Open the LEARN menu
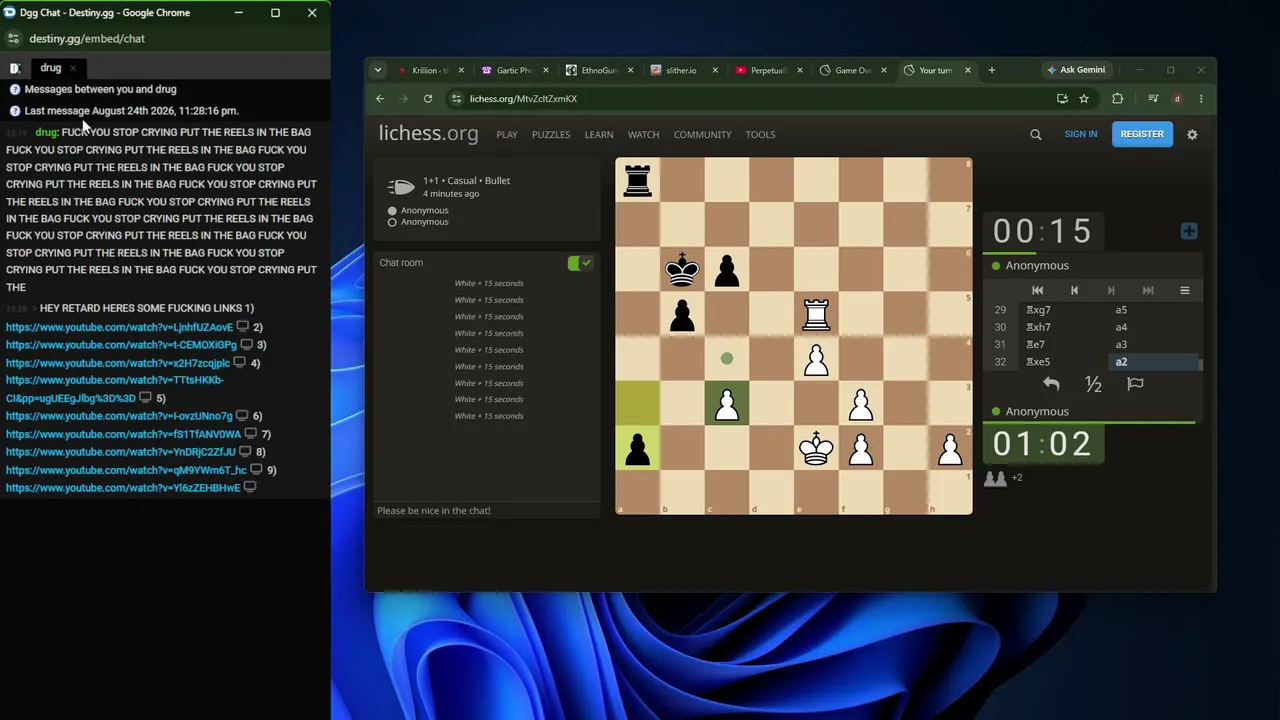The image size is (1280, 720). 599,134
